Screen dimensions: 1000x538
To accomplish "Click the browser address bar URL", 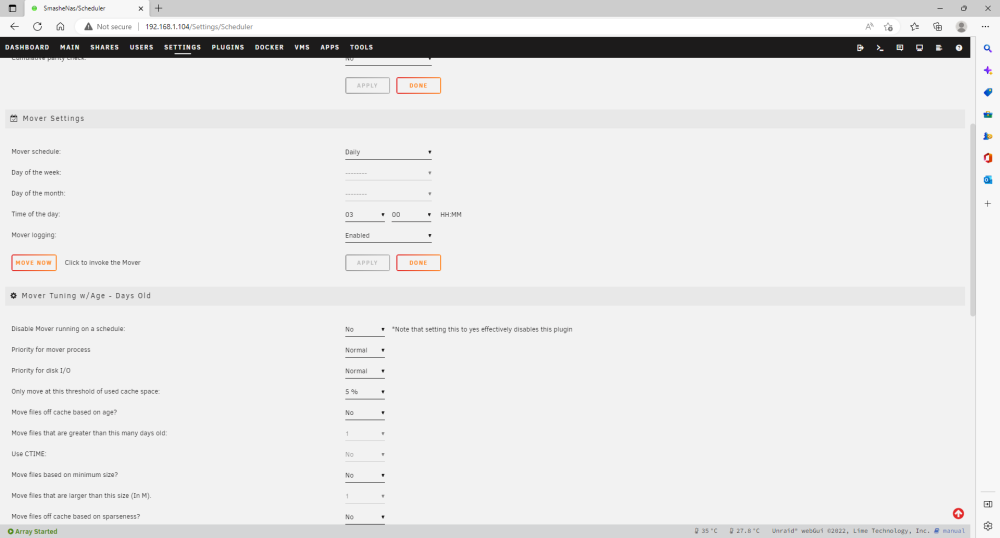I will tap(199, 27).
